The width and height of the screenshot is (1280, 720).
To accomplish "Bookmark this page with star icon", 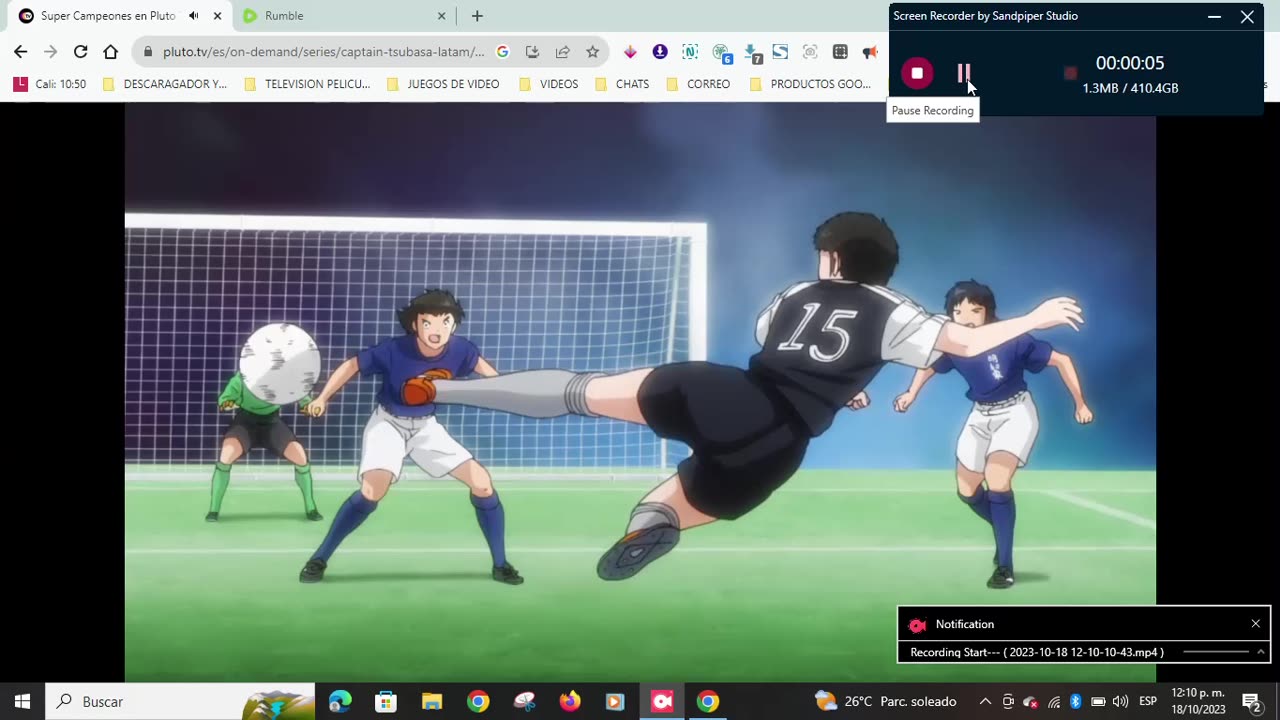I will click(592, 52).
